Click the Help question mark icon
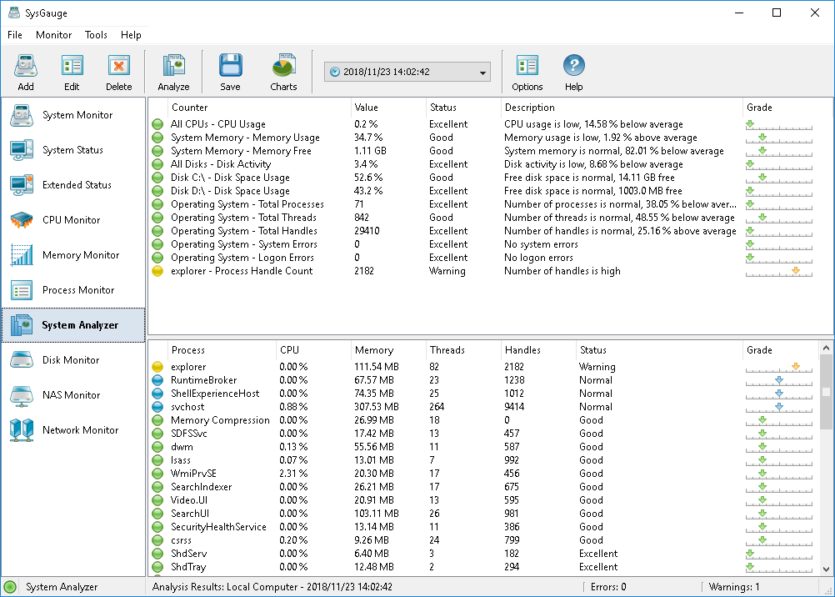The width and height of the screenshot is (835, 597). [574, 66]
